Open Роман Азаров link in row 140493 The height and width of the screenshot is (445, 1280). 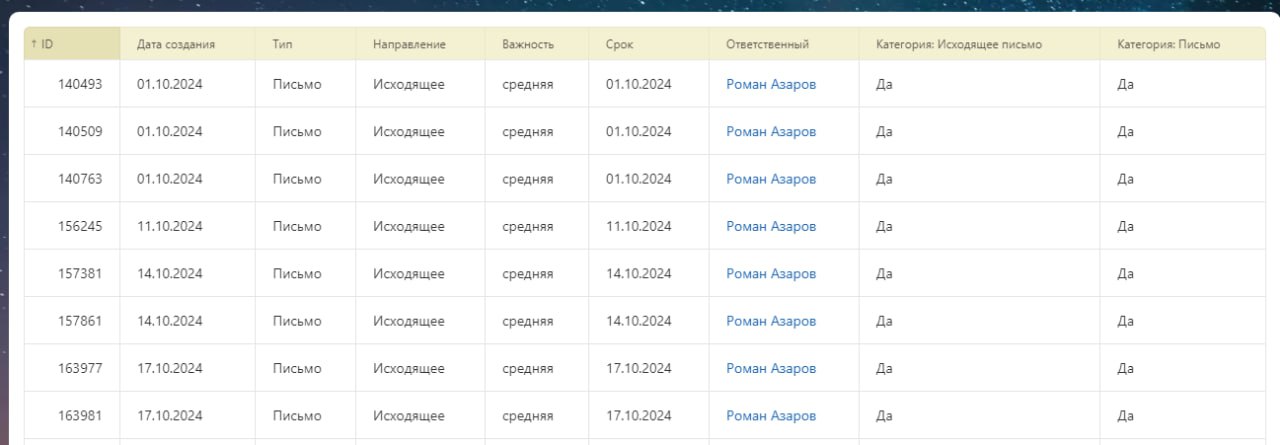coord(771,84)
